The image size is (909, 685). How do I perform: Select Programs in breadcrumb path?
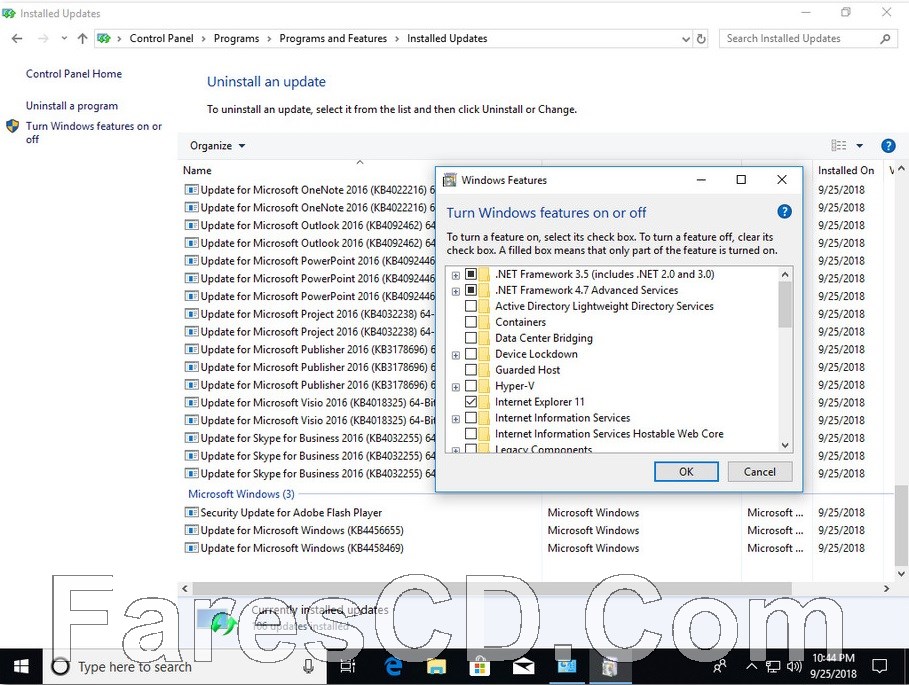237,38
